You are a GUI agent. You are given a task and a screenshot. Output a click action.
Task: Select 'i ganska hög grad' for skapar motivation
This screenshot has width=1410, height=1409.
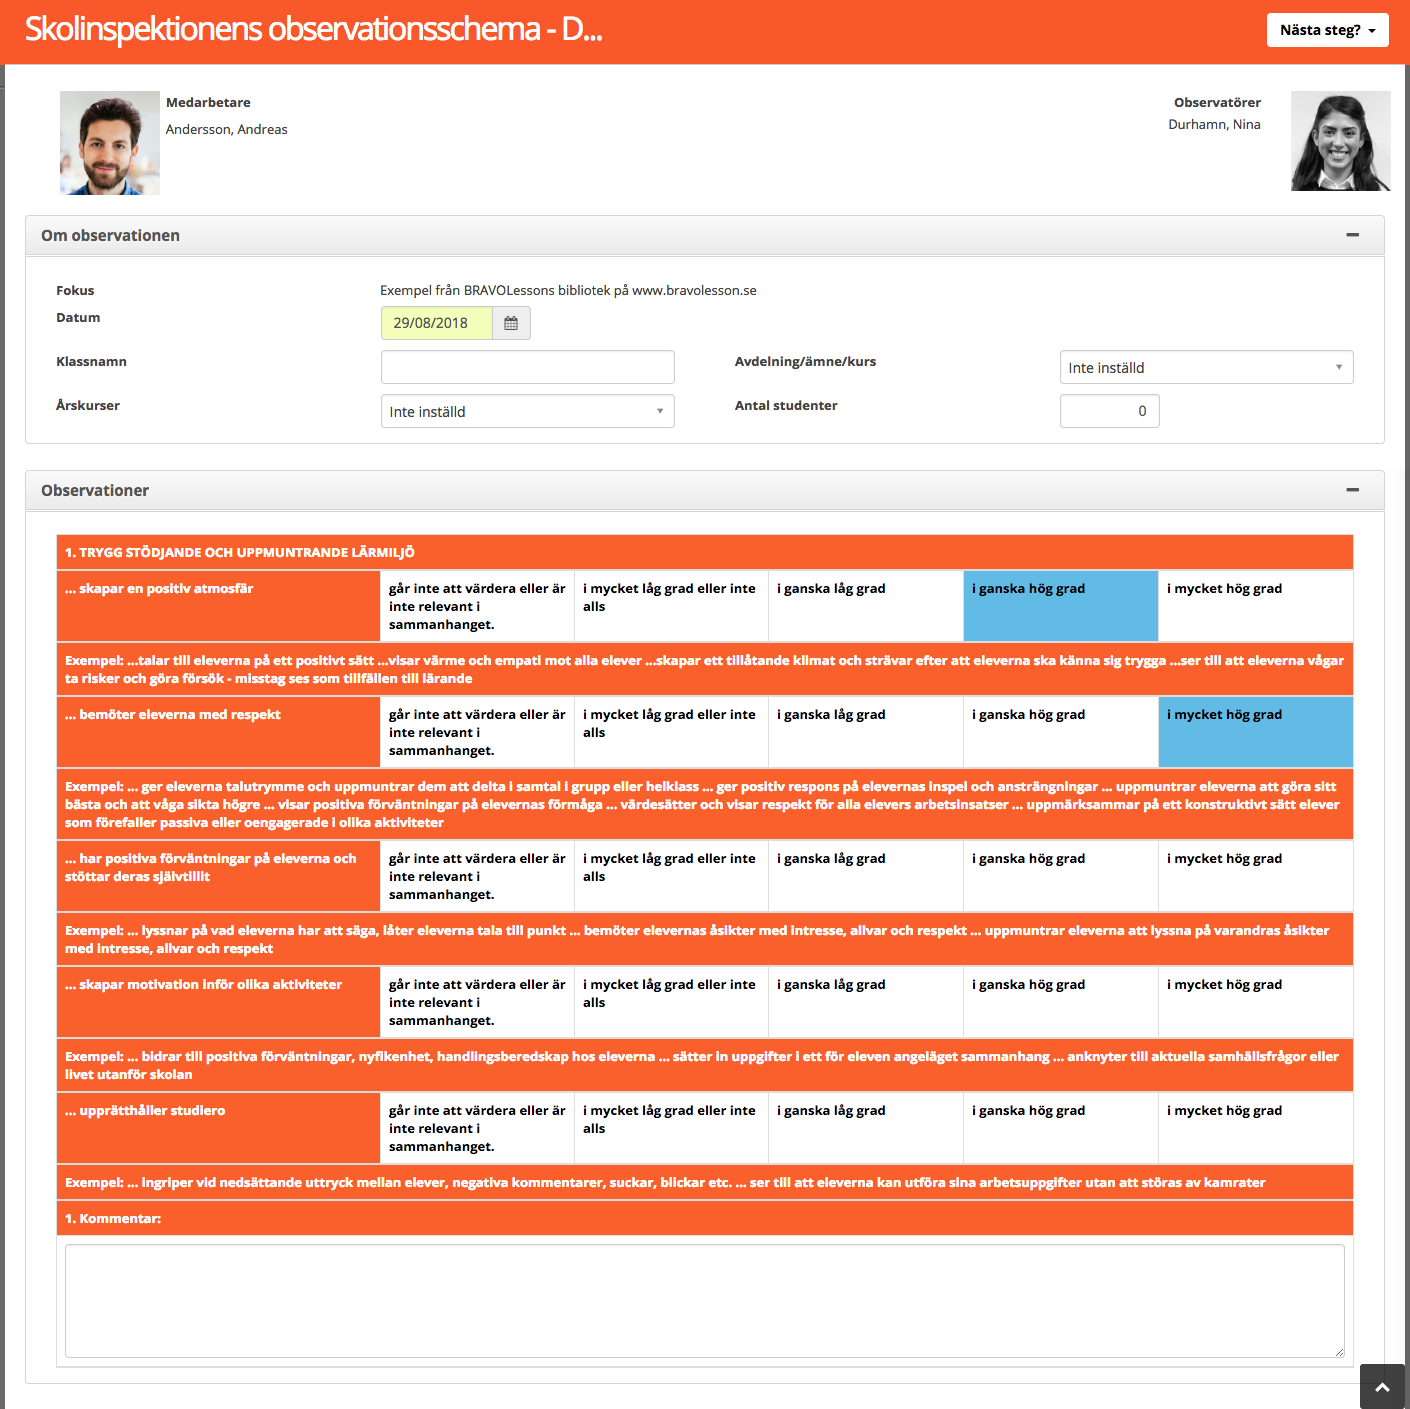(x=1060, y=1002)
